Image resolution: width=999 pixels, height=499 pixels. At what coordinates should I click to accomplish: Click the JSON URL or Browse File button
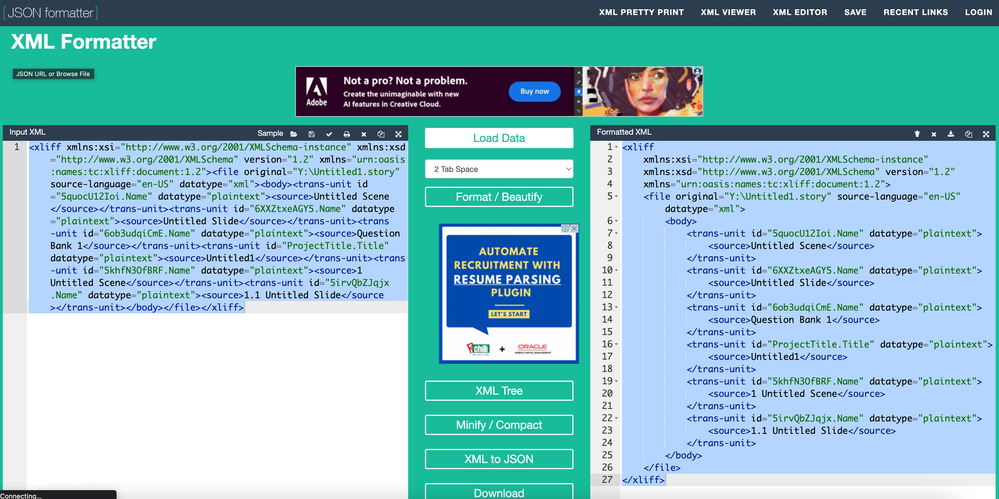(x=53, y=74)
